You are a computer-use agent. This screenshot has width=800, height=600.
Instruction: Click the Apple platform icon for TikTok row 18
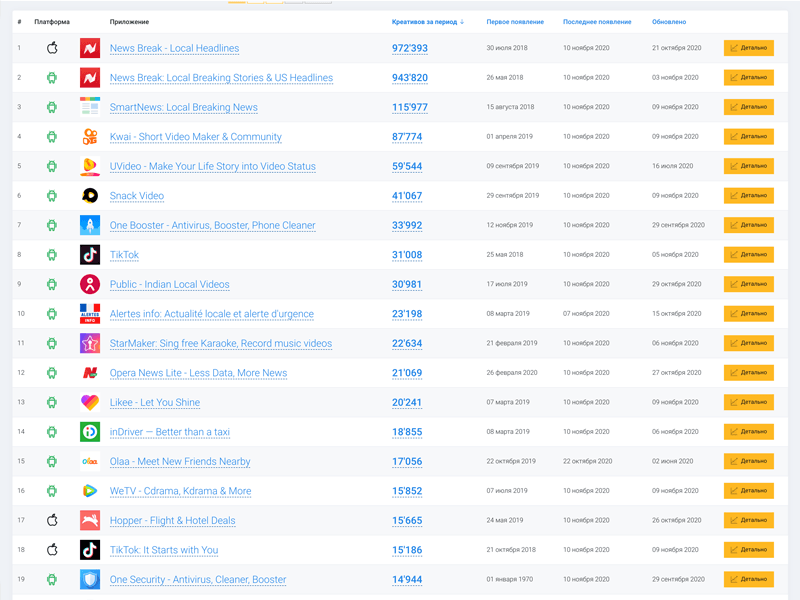point(52,550)
